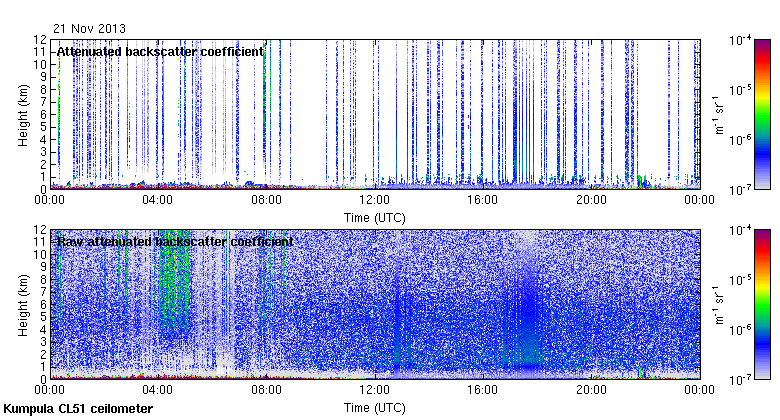Click the 12:00 tick label on bottom plot
Screen dimensions: 780x420
pyautogui.click(x=375, y=390)
